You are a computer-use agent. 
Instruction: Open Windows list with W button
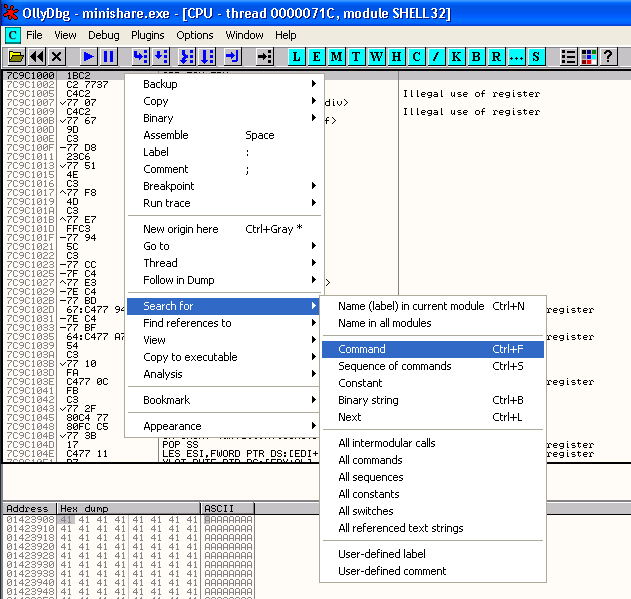(x=376, y=57)
